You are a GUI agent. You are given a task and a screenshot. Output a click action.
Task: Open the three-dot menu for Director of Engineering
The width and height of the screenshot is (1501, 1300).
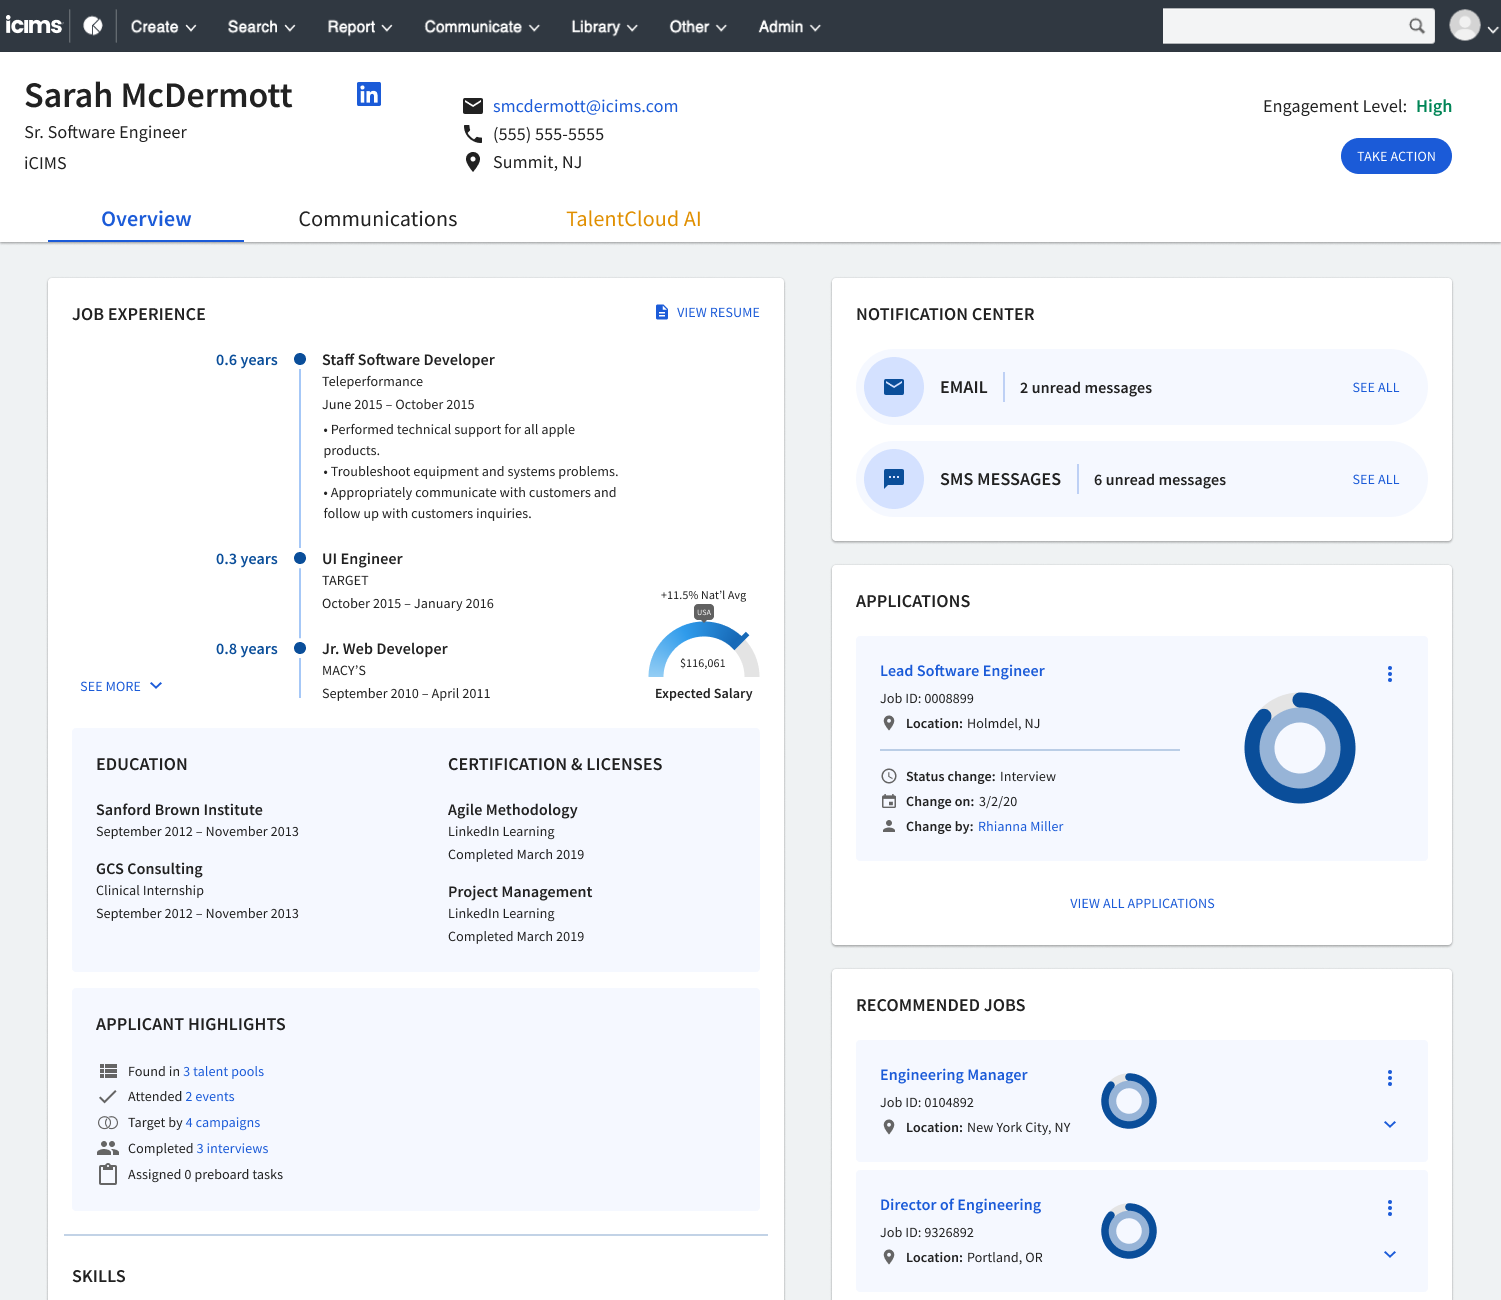(1390, 1208)
